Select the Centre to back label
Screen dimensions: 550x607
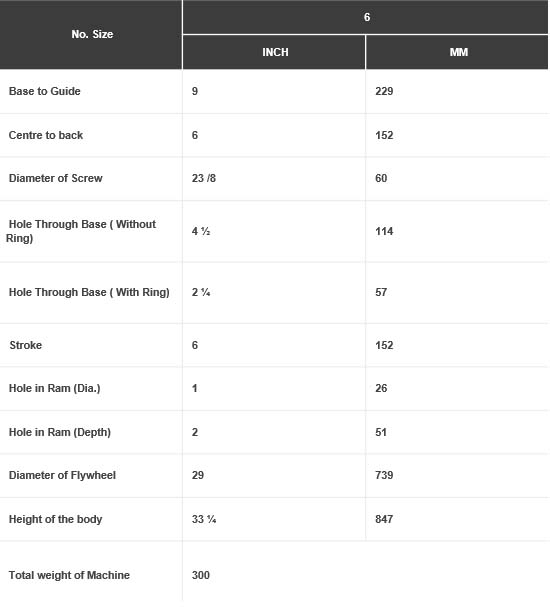click(46, 135)
